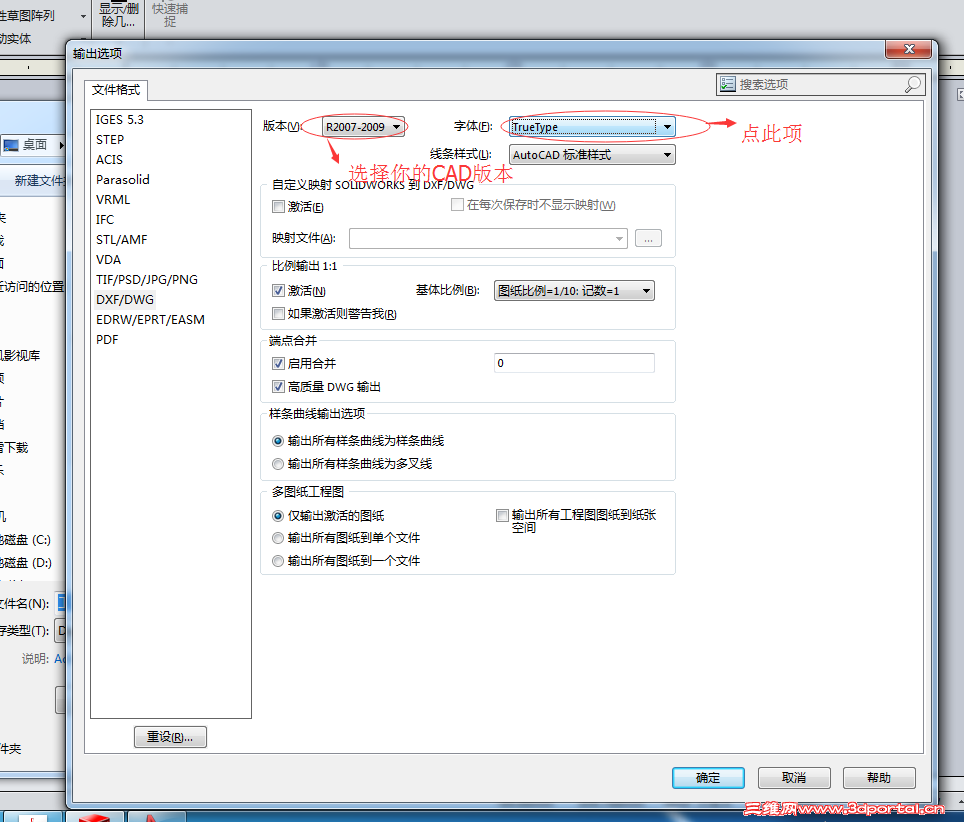Click 确定 to confirm export options
The image size is (964, 822).
point(708,777)
